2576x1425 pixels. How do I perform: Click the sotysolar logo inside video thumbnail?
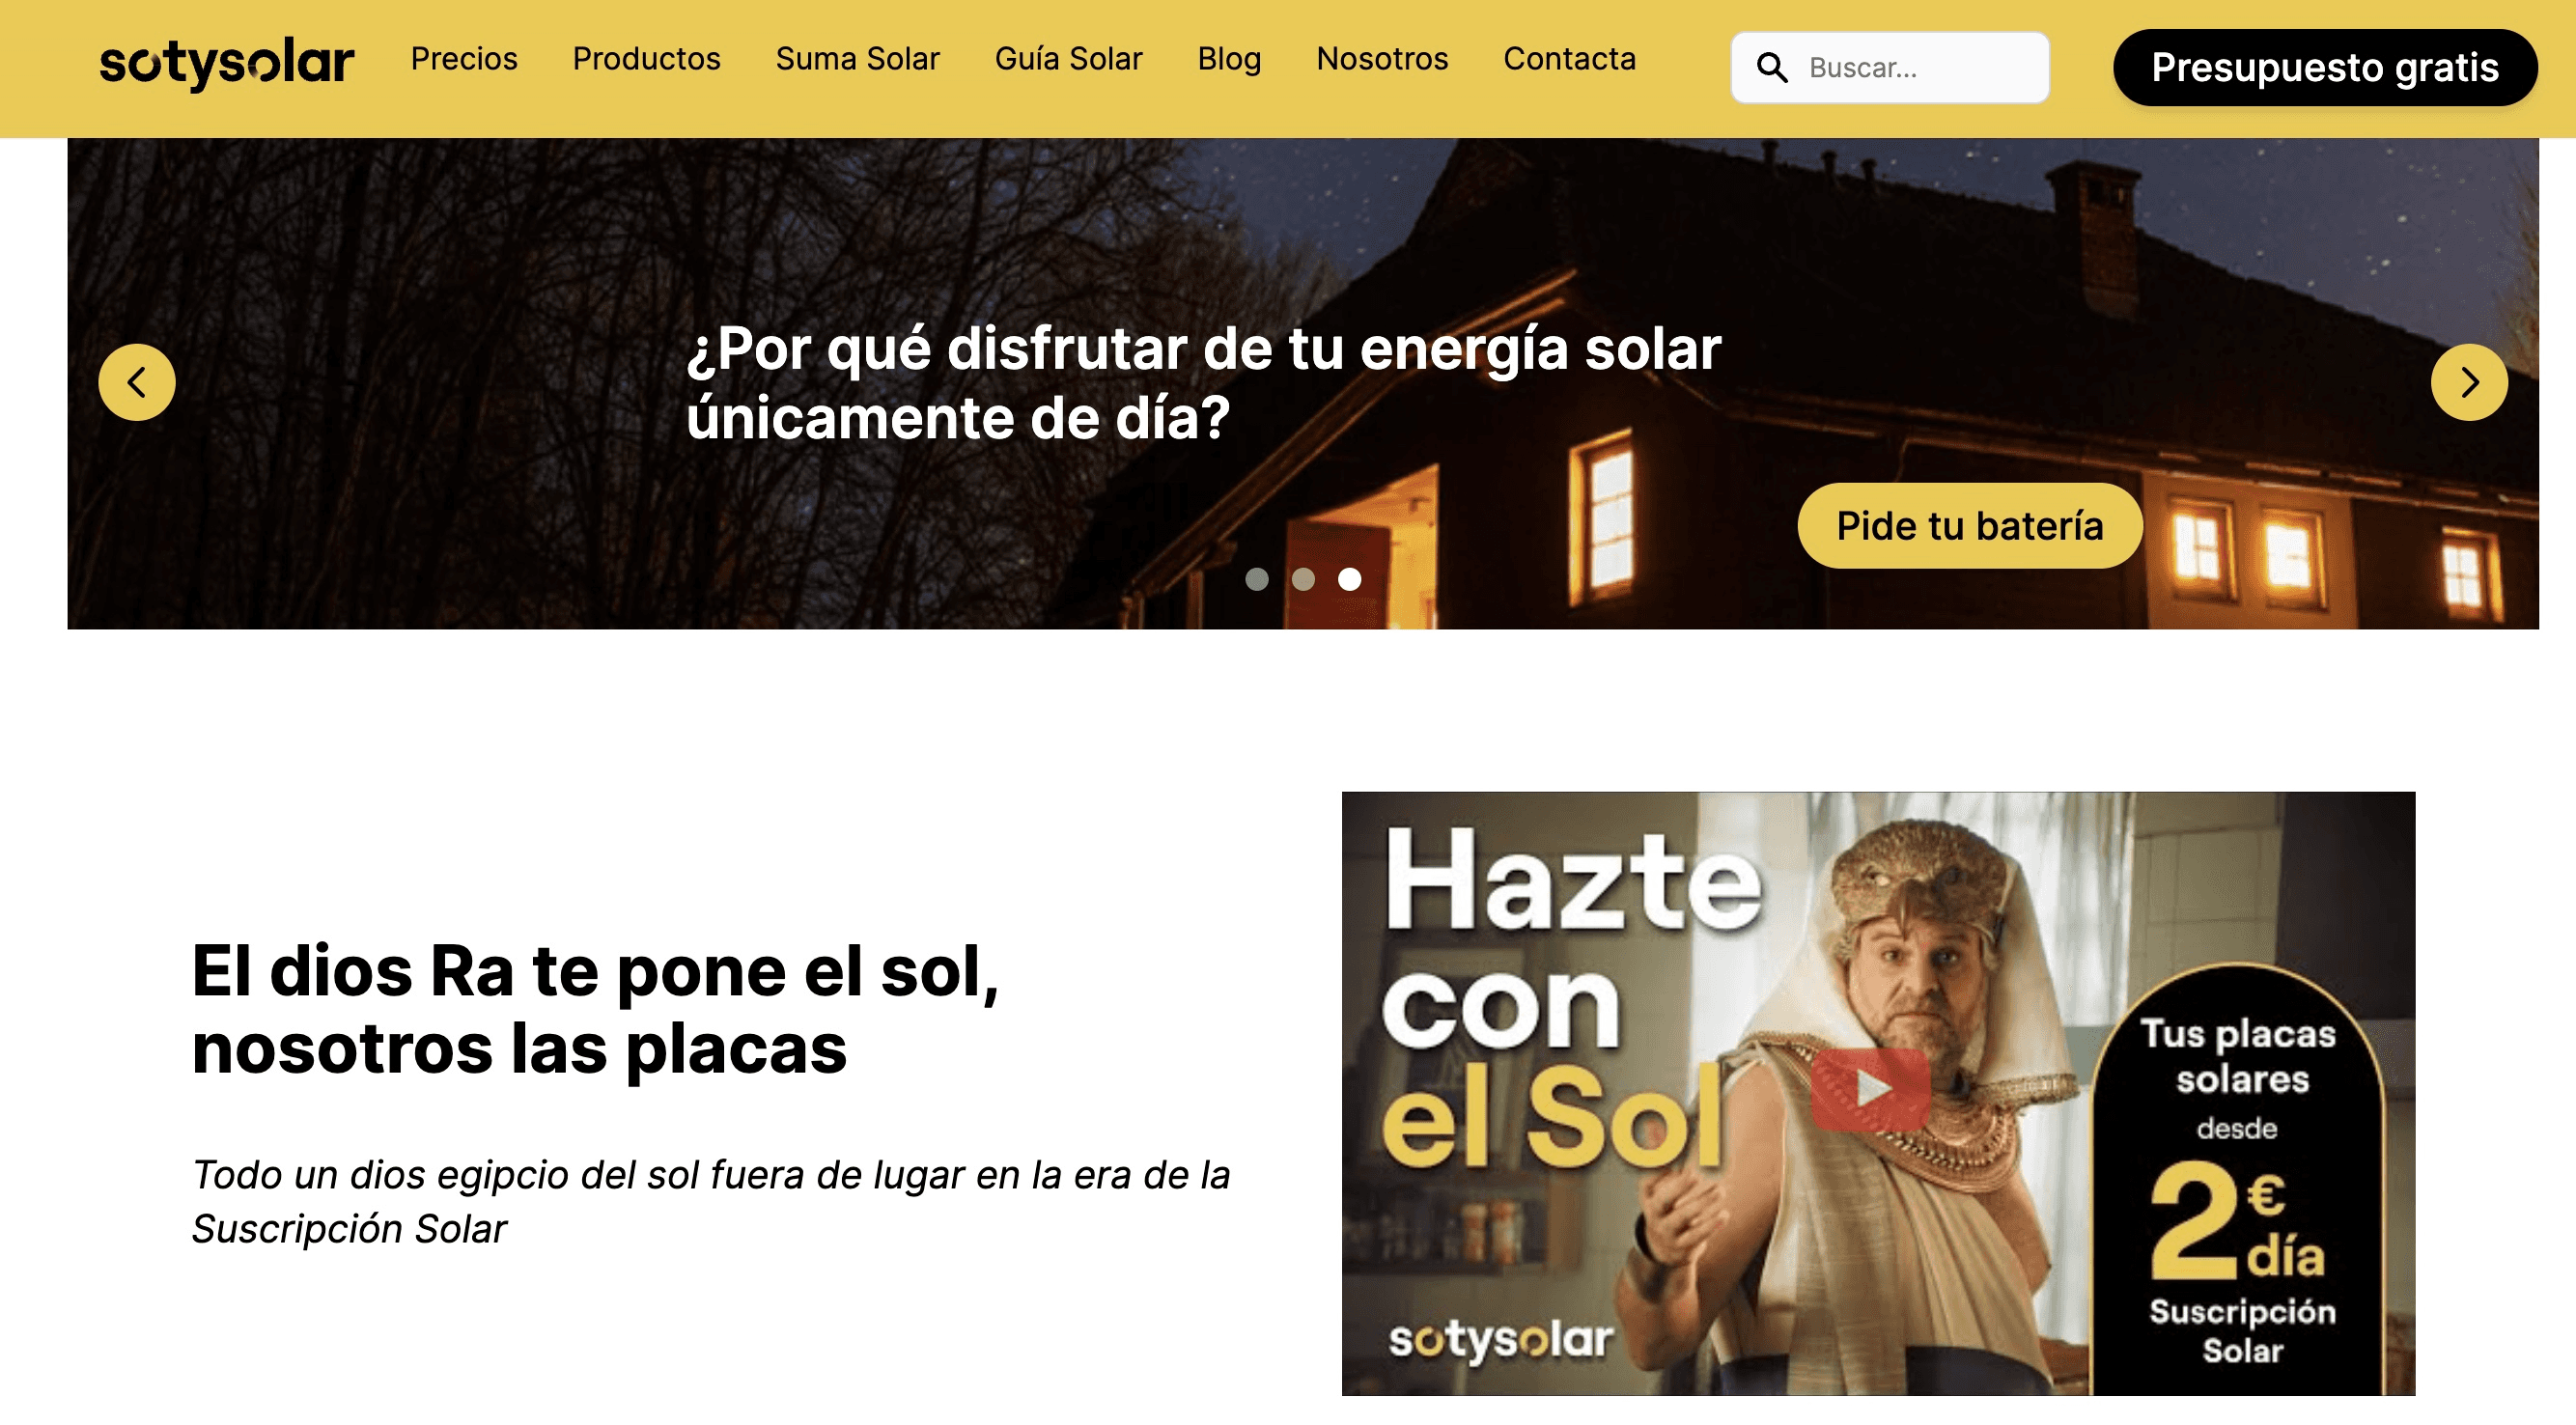(x=1500, y=1339)
